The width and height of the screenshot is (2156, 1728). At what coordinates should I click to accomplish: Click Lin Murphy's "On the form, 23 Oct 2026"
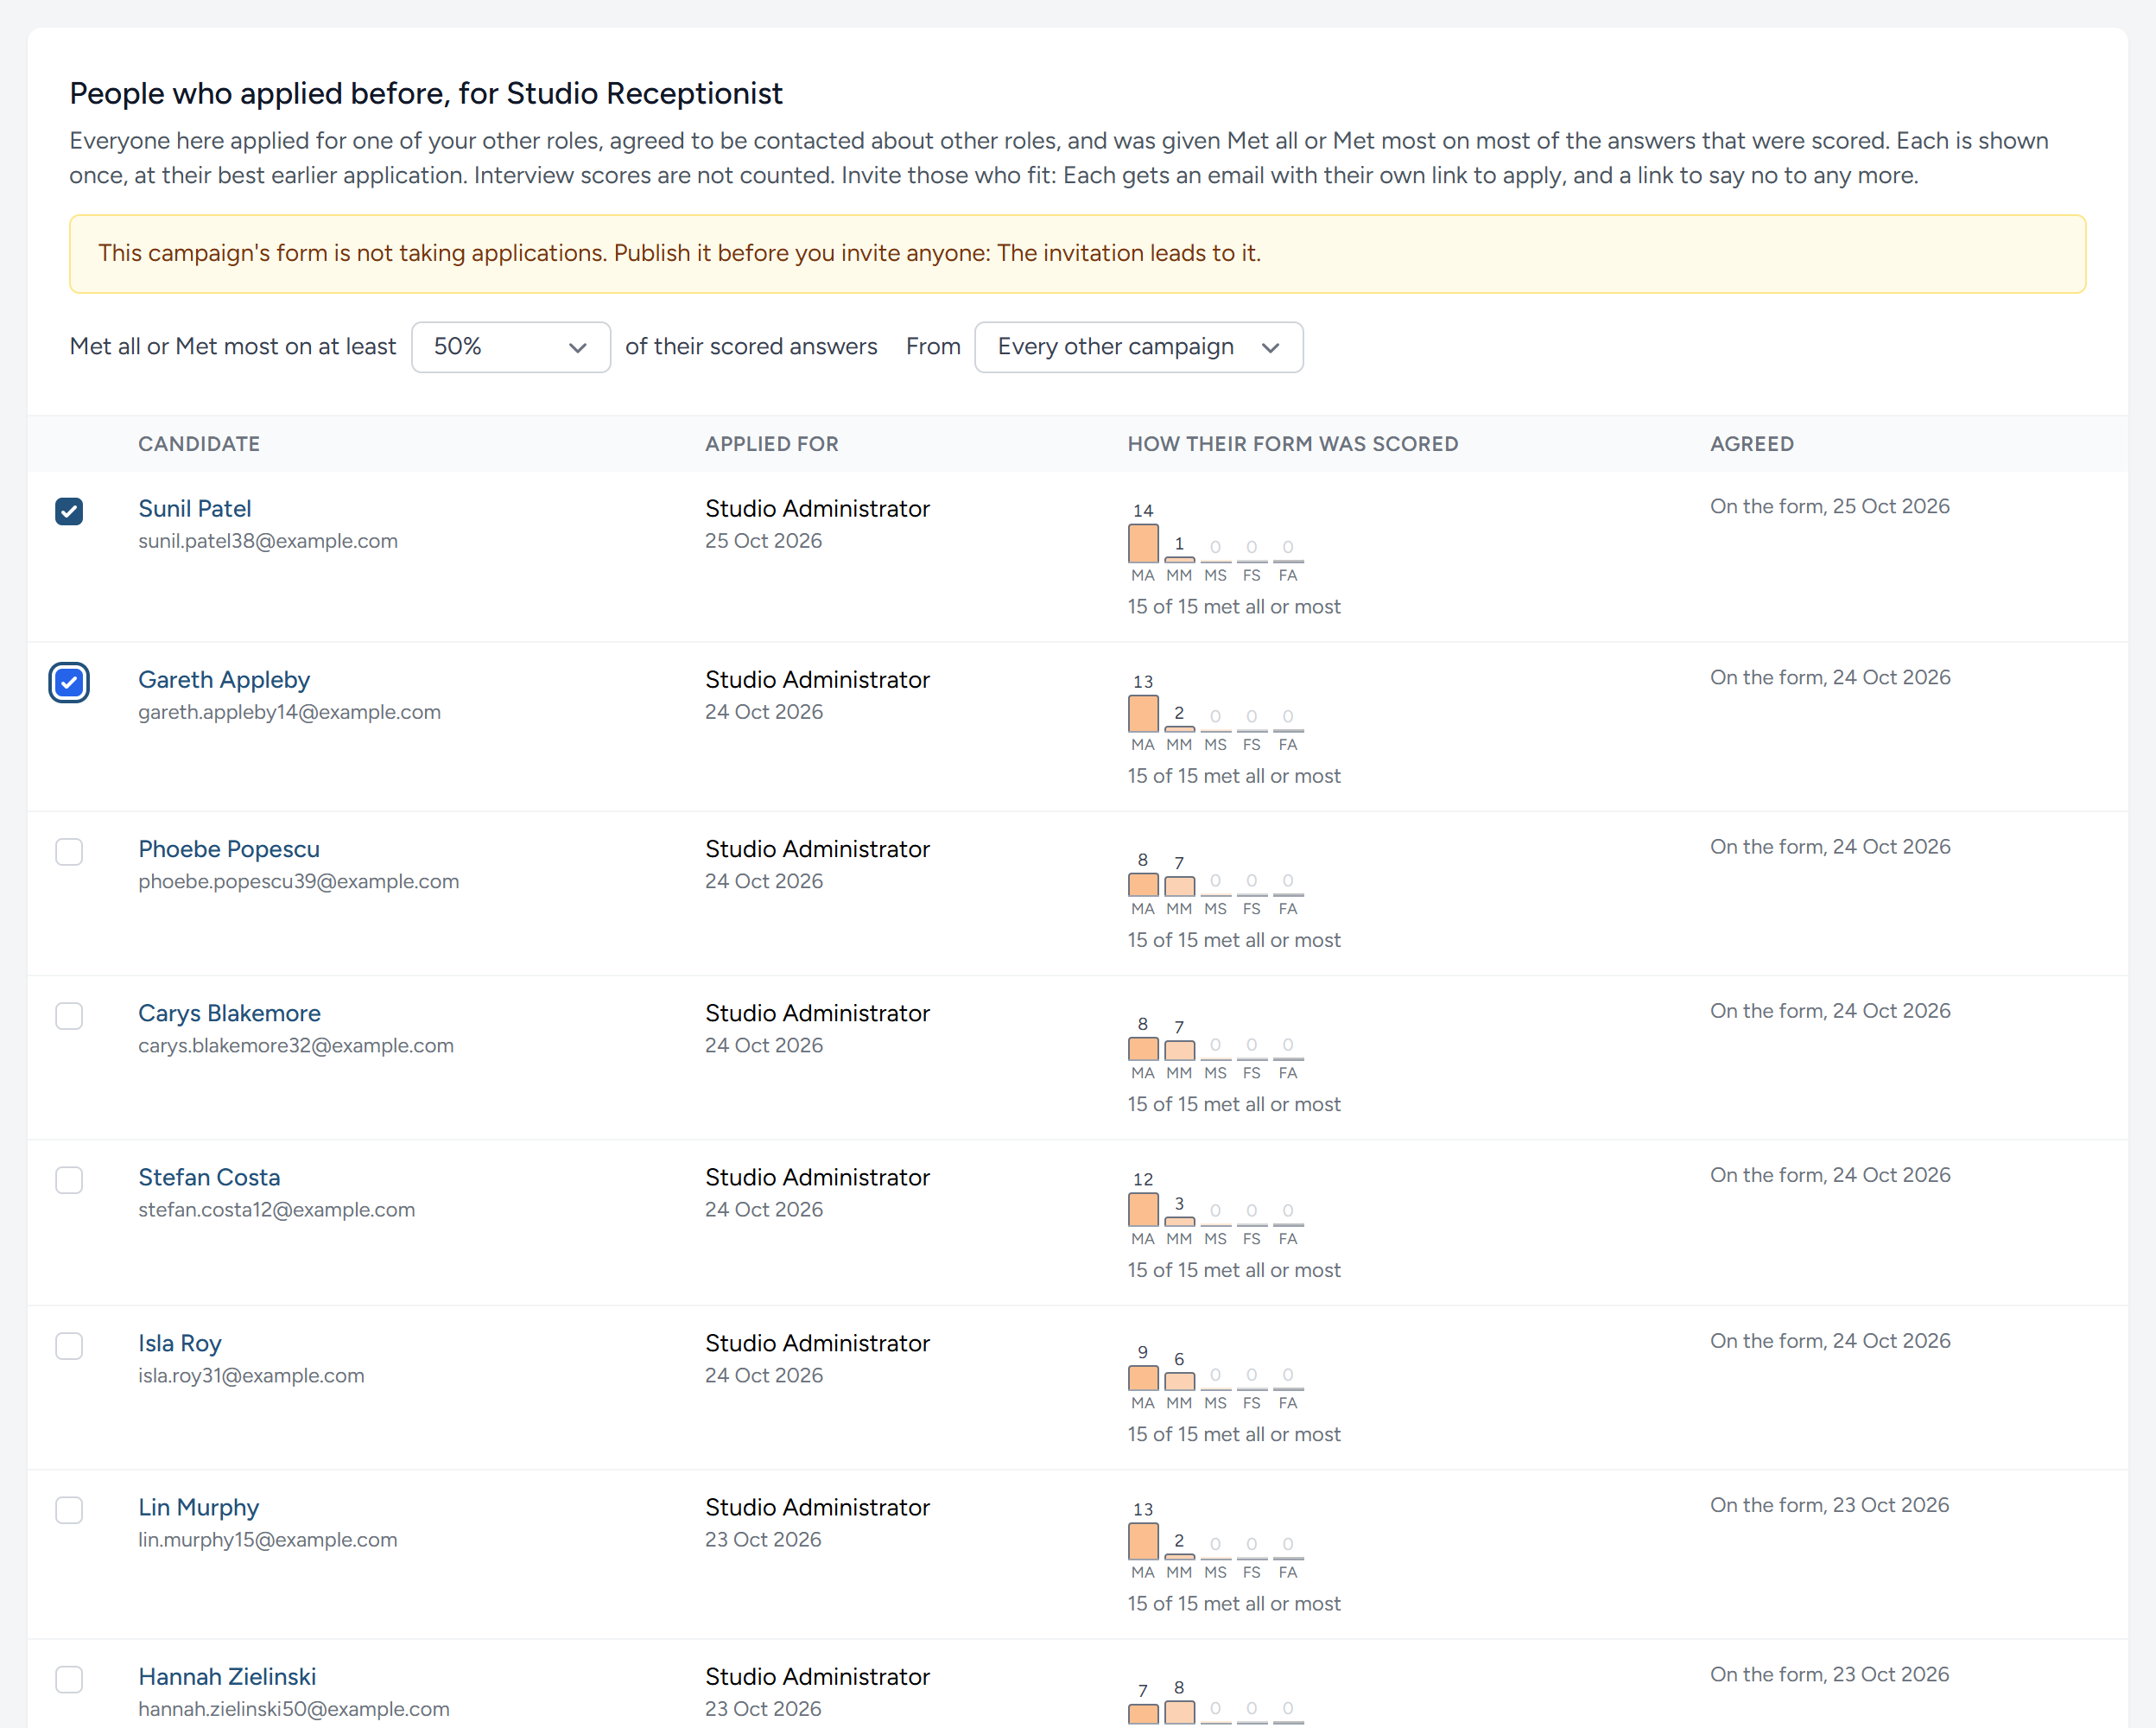[1830, 1505]
